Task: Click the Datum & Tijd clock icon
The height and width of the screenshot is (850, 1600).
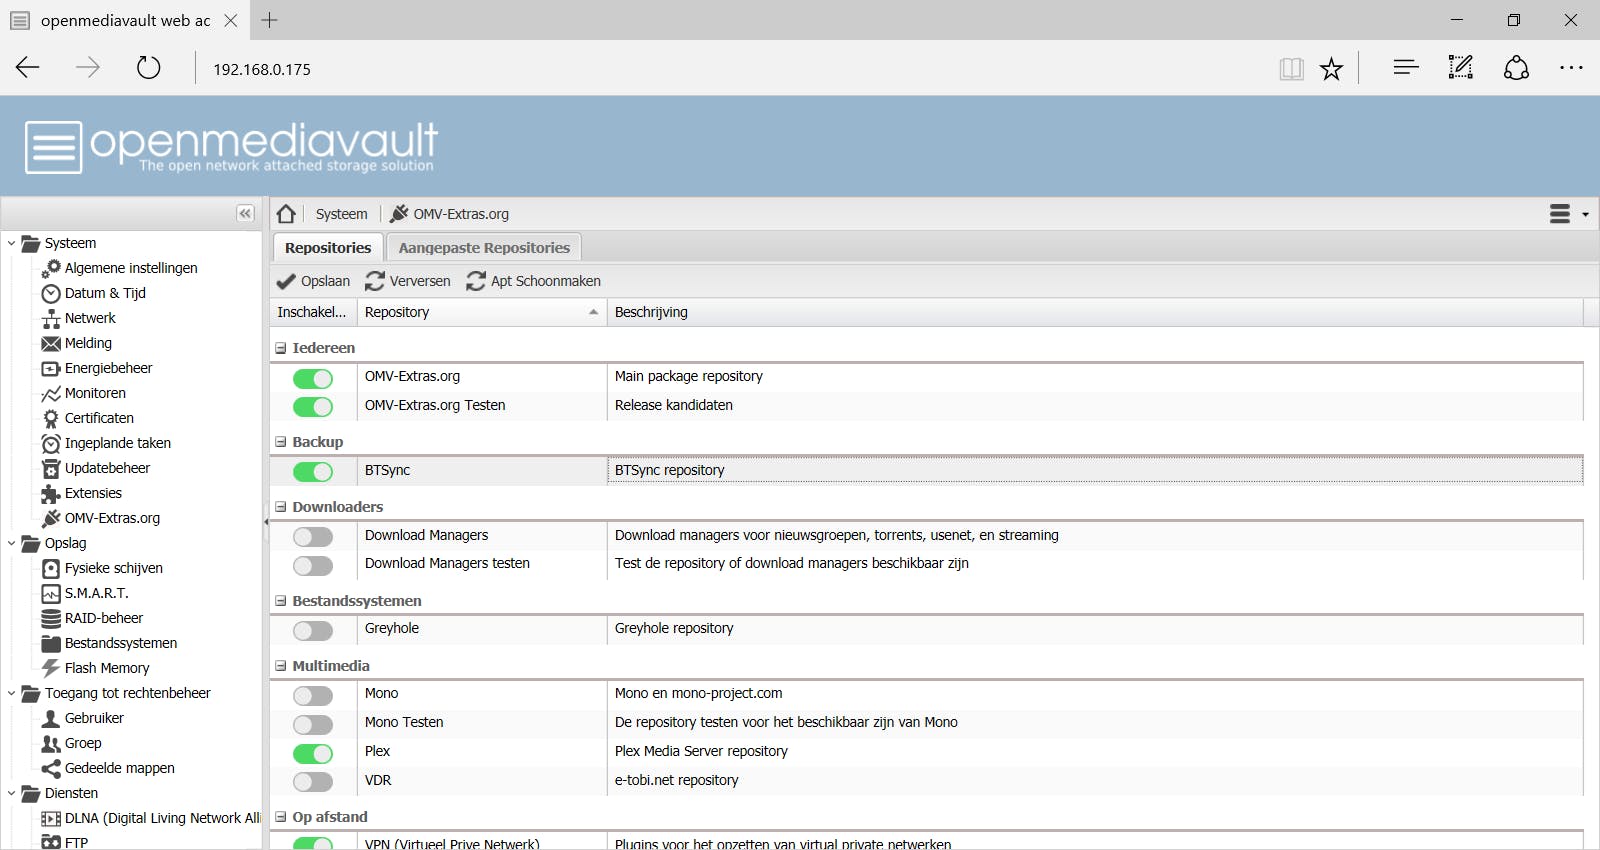Action: pos(51,293)
